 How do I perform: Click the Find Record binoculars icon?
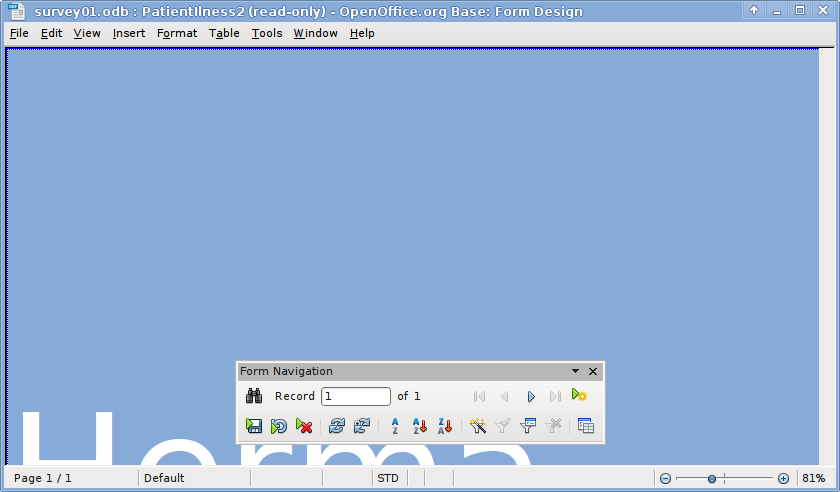254,396
